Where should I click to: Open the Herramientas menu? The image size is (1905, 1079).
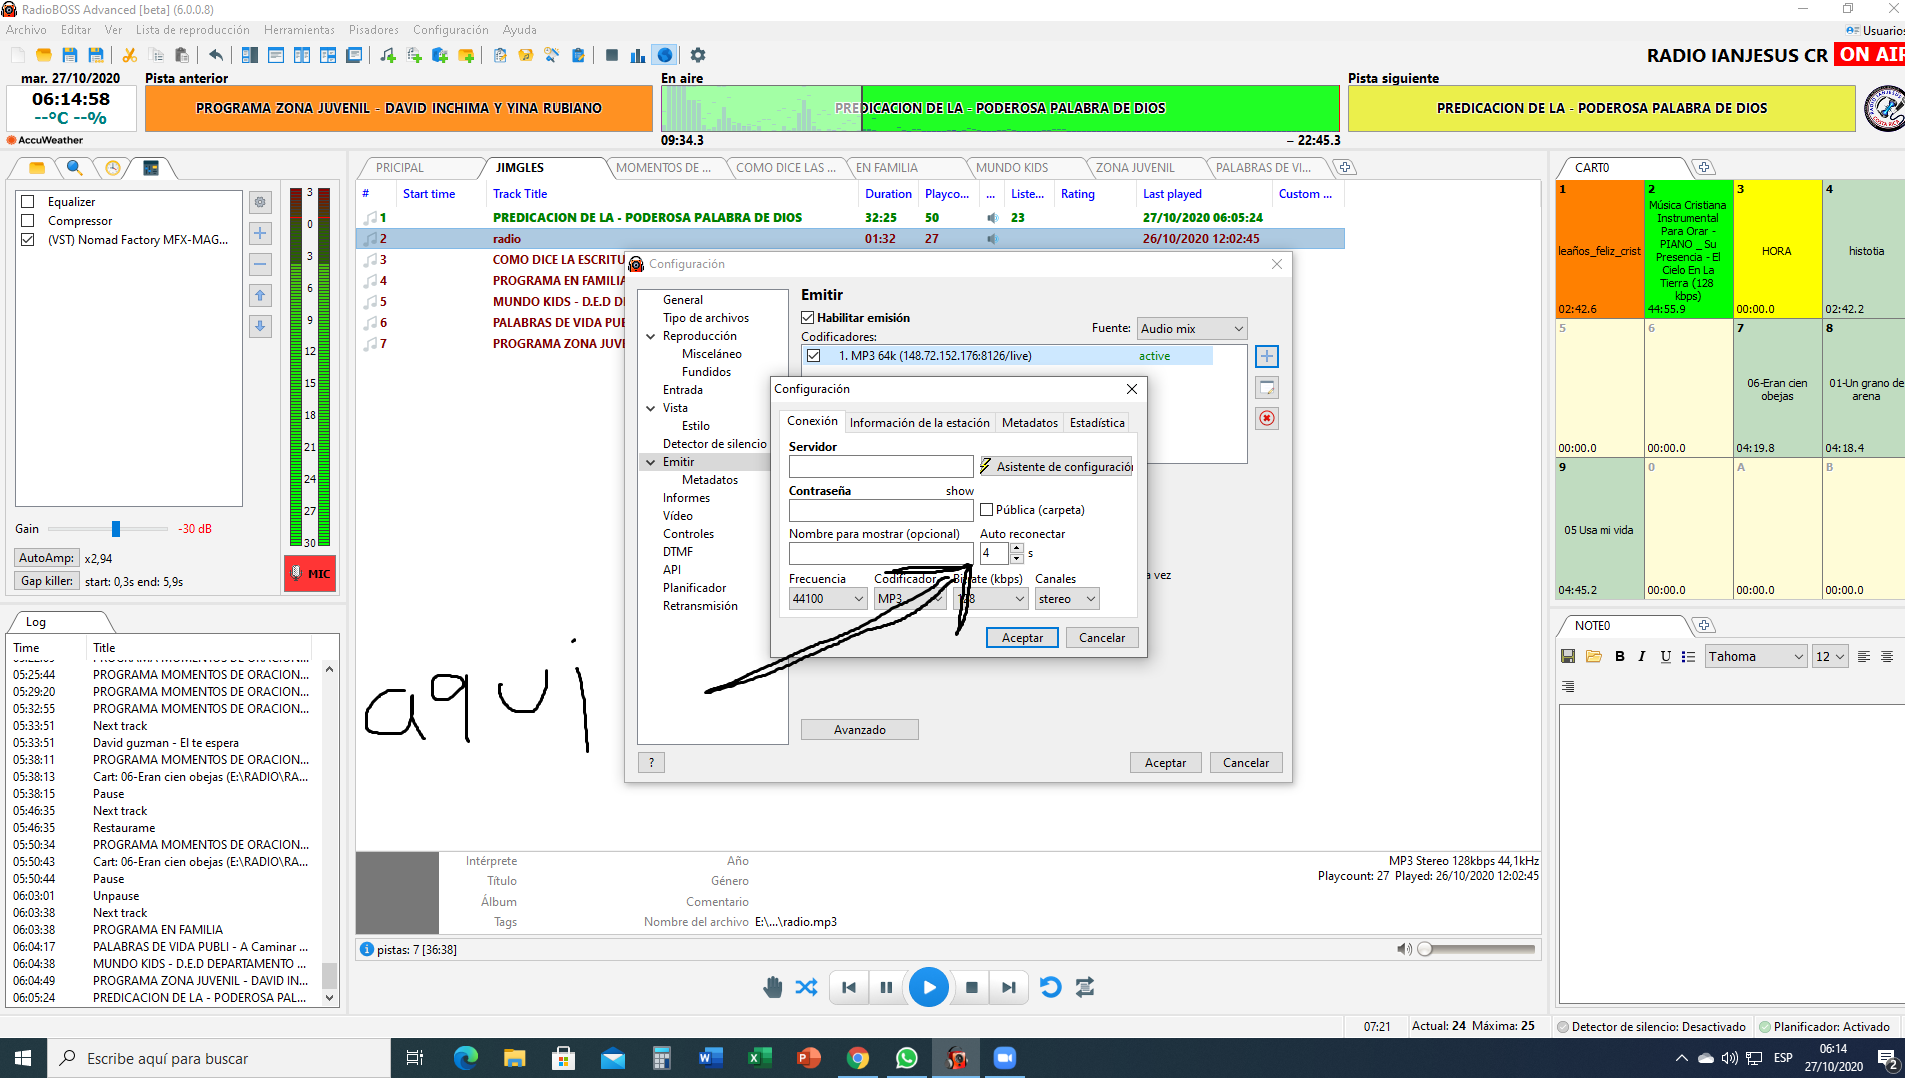[299, 30]
